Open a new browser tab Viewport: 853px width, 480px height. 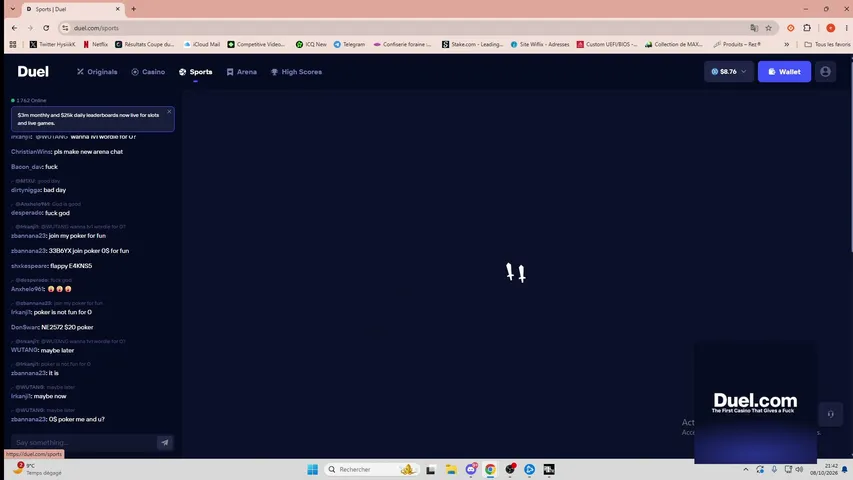tap(133, 9)
